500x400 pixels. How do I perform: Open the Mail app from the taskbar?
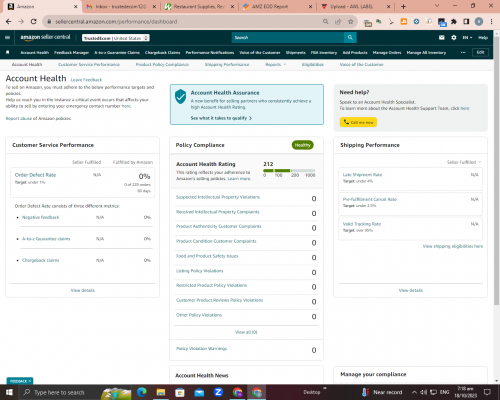(x=199, y=393)
